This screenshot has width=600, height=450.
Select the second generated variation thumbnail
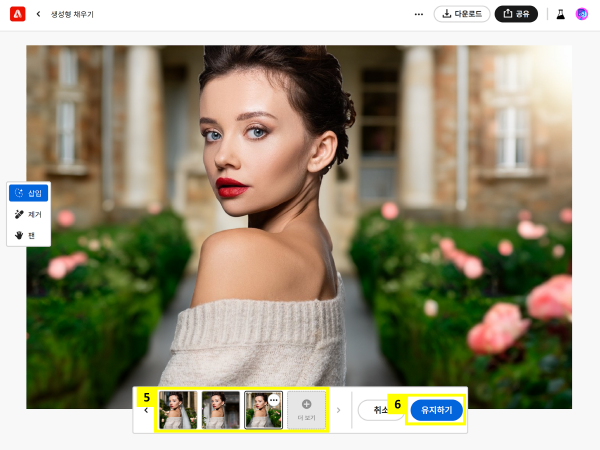[221, 410]
